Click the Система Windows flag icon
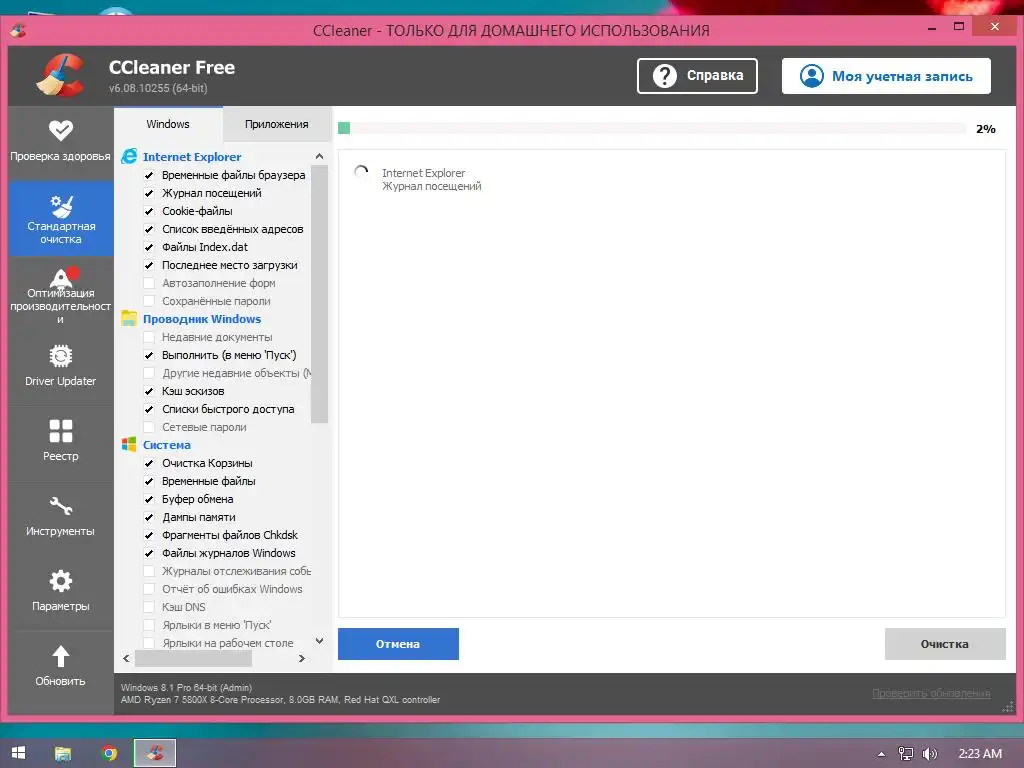The width and height of the screenshot is (1024, 768). pos(129,445)
